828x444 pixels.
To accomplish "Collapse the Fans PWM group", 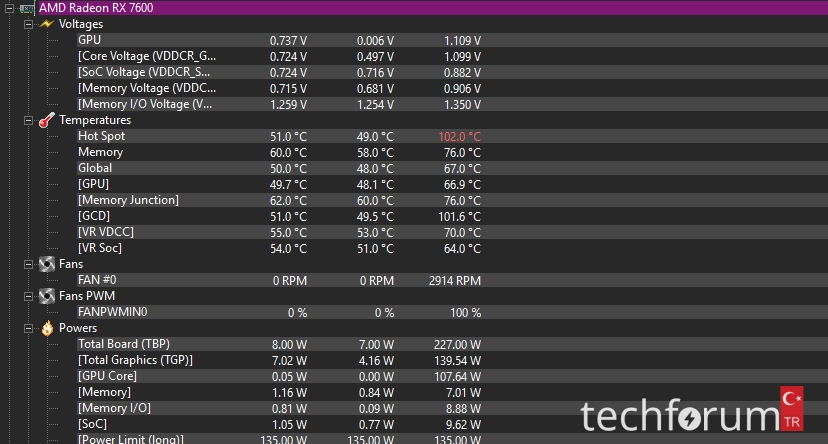I will (x=29, y=297).
